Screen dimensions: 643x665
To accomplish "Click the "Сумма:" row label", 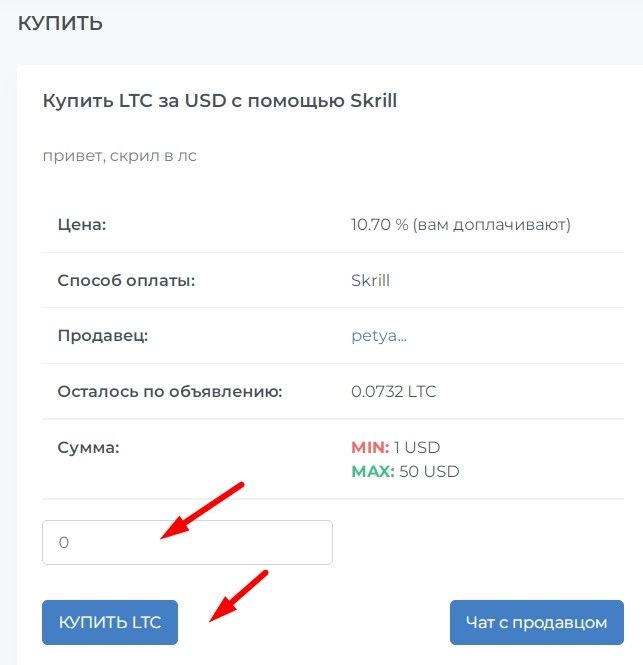I will (x=89, y=447).
